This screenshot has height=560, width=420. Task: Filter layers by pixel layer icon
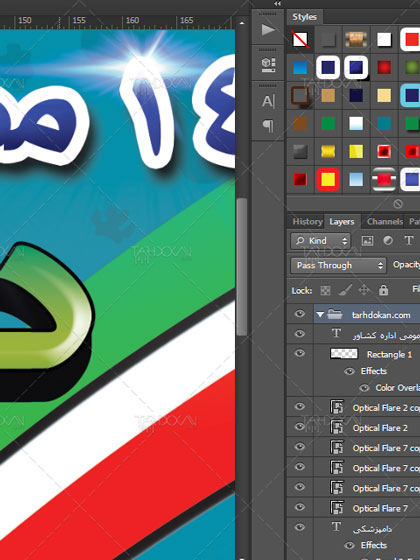(367, 241)
